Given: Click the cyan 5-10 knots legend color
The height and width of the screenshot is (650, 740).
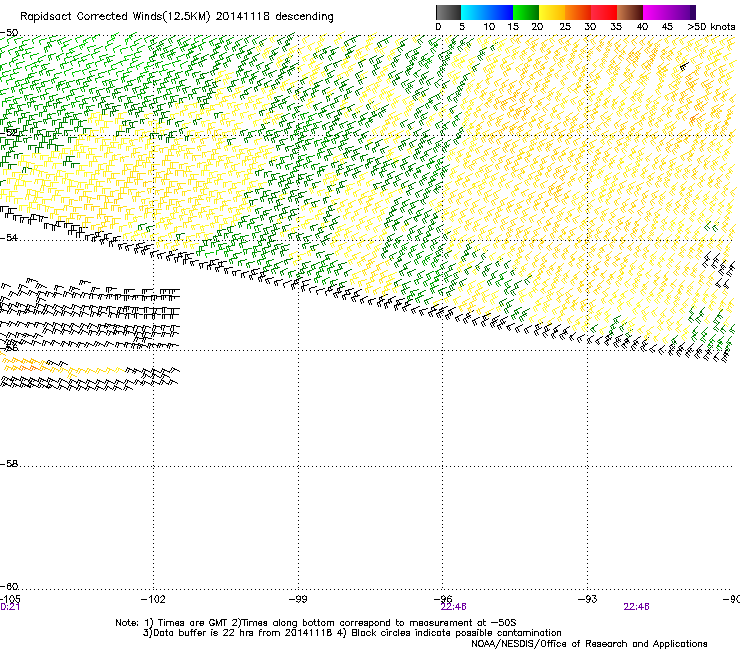Looking at the screenshot, I should pos(474,12).
